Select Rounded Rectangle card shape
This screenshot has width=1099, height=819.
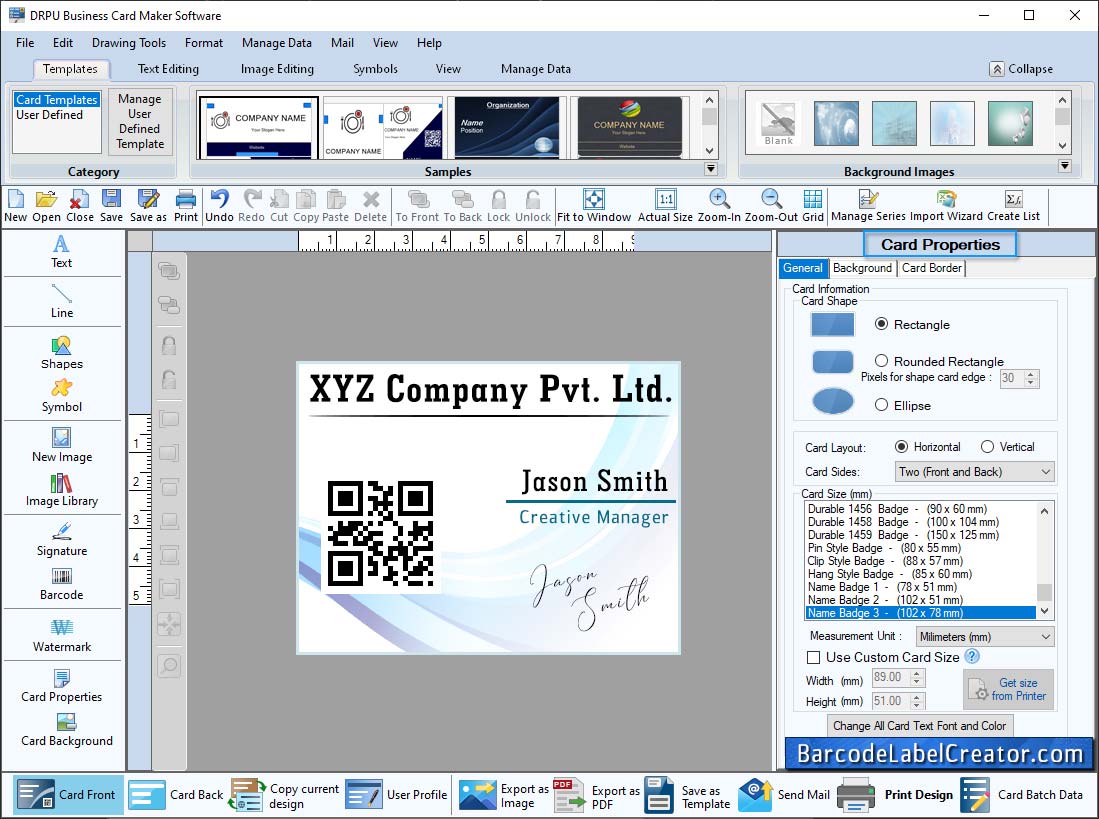pos(881,361)
